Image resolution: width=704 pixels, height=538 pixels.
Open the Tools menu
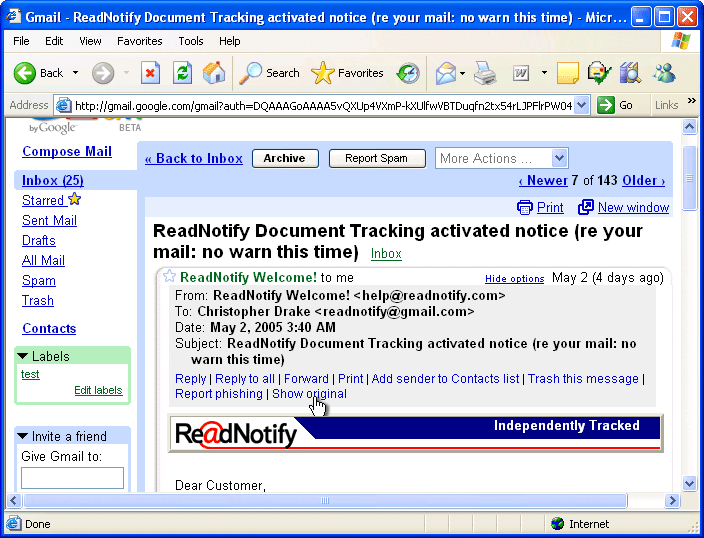pos(190,41)
